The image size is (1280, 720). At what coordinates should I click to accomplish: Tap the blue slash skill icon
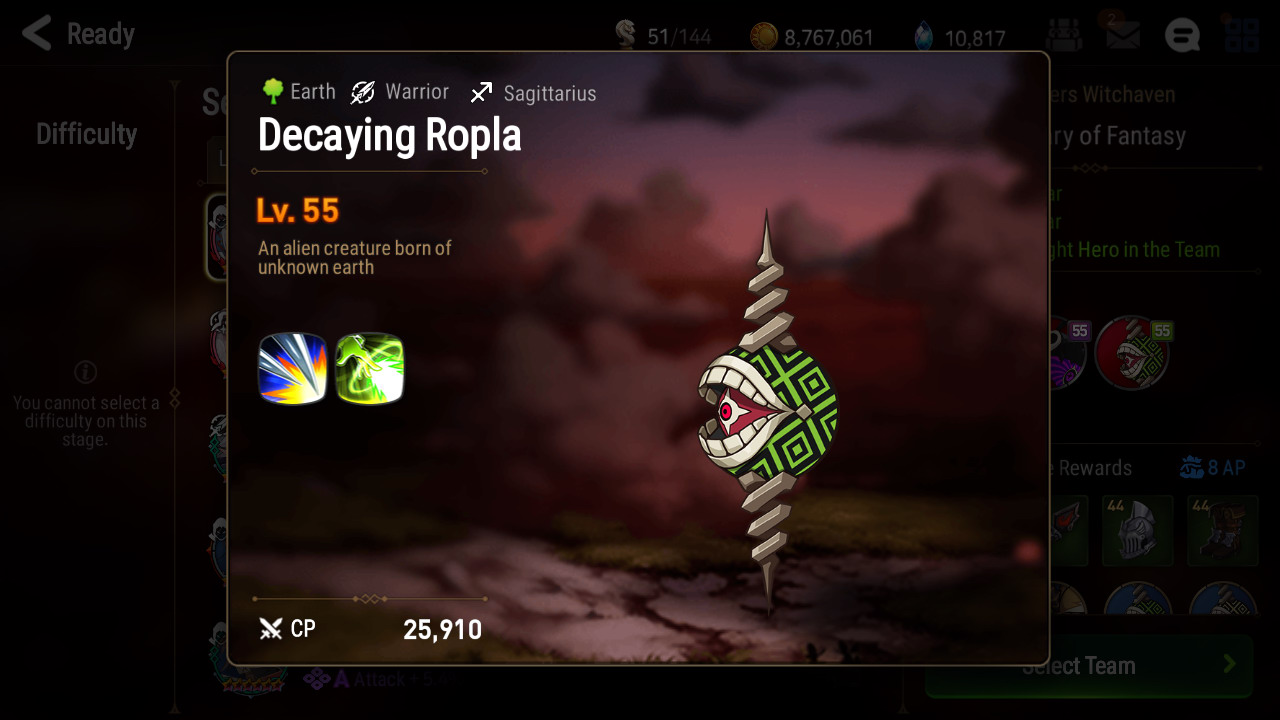pos(293,369)
